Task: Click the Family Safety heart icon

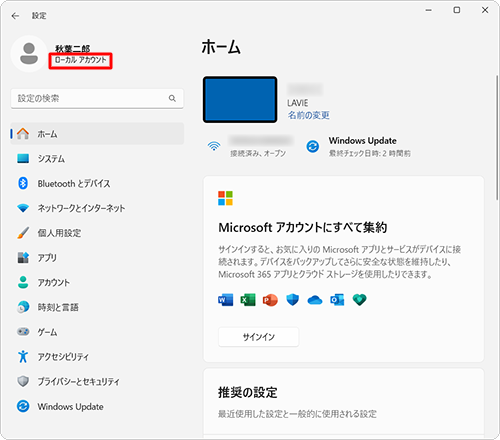Action: click(359, 300)
